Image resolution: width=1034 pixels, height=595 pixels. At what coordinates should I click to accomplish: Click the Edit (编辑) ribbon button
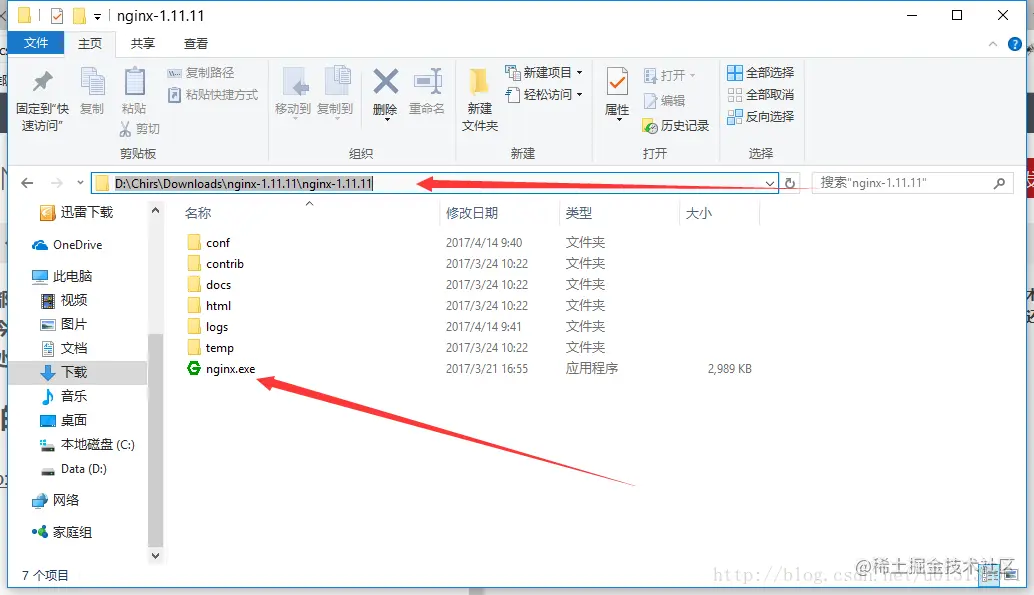(x=664, y=100)
